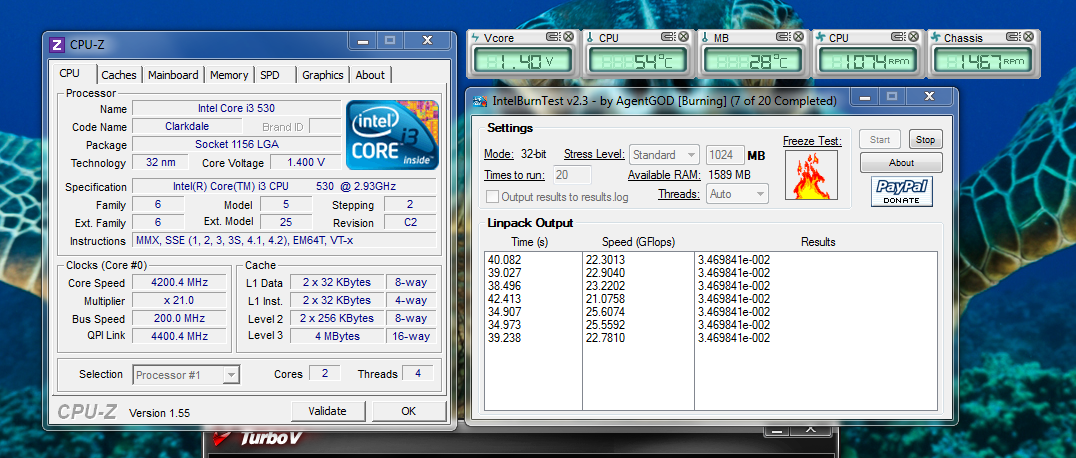1076x458 pixels.
Task: Click the Linpack speed '21.0758'
Action: pyautogui.click(x=605, y=299)
